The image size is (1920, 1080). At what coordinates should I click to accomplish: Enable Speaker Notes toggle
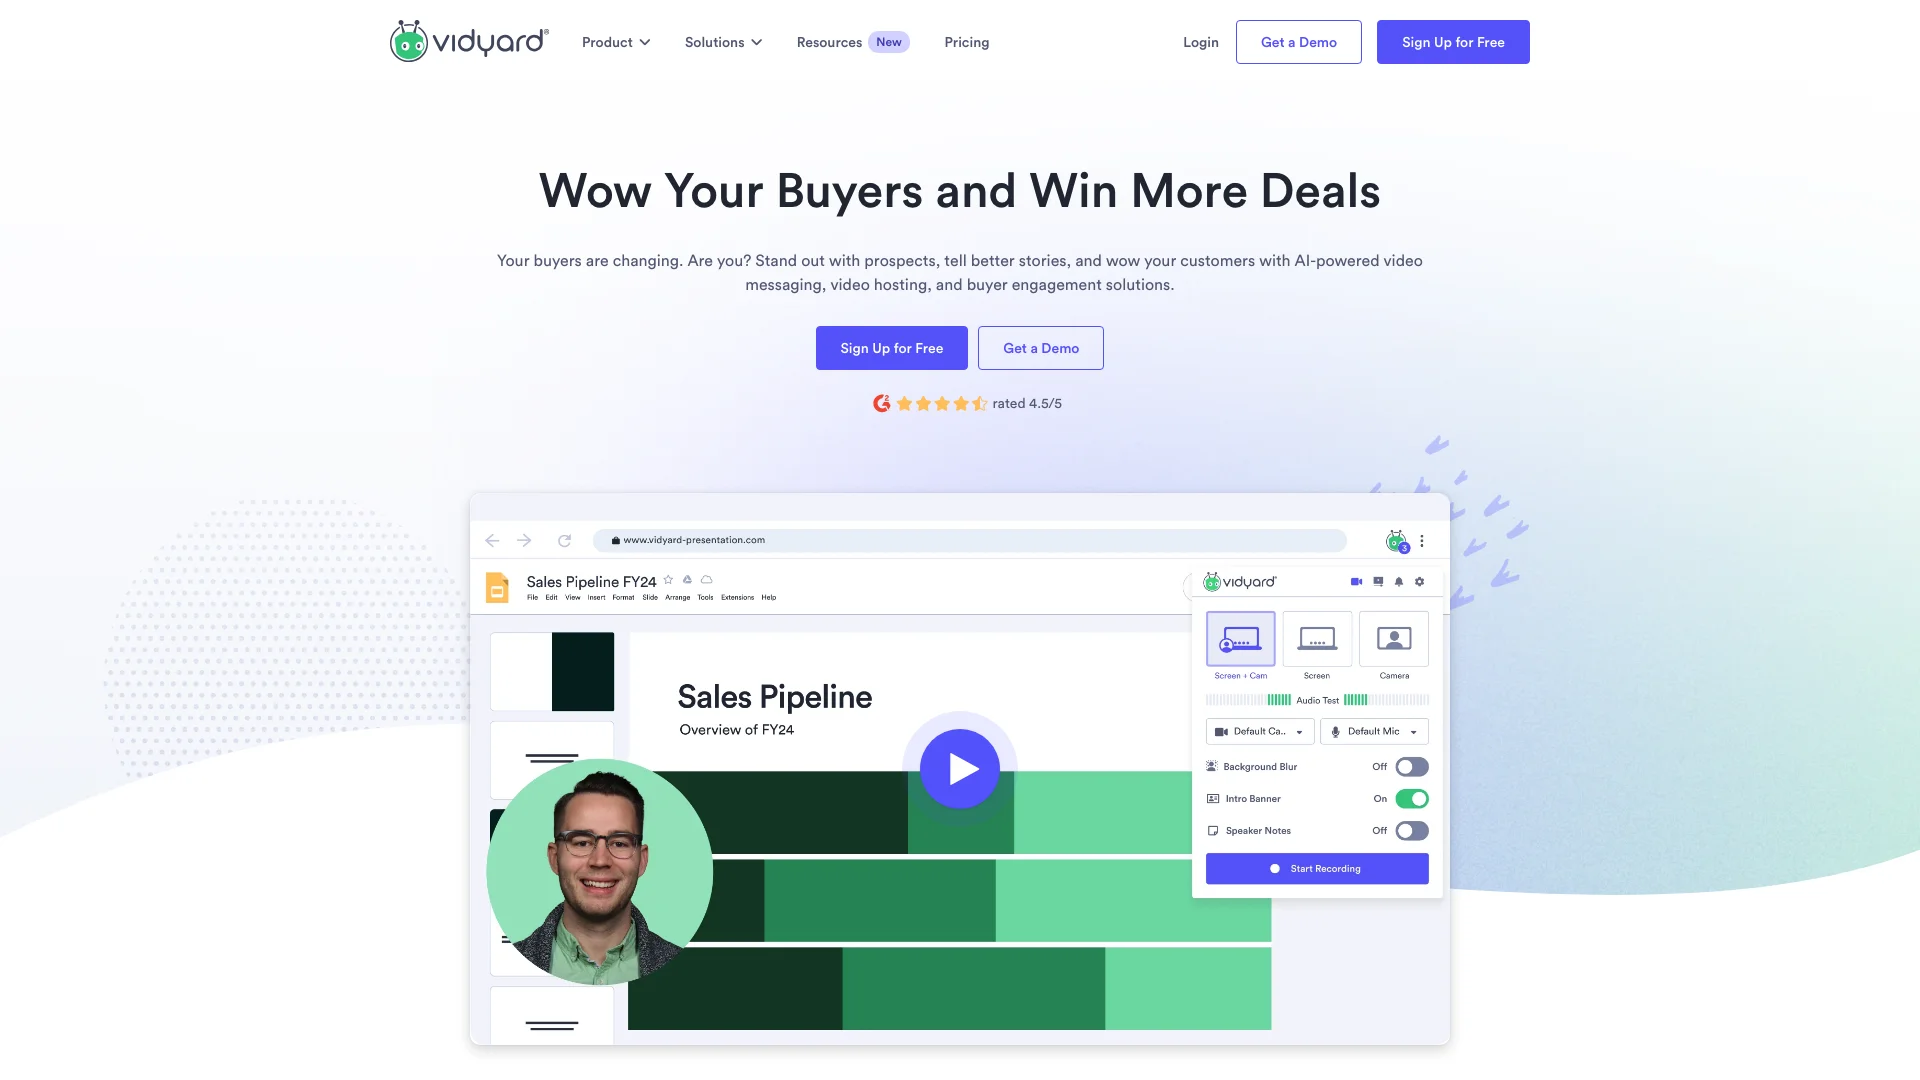[1411, 829]
